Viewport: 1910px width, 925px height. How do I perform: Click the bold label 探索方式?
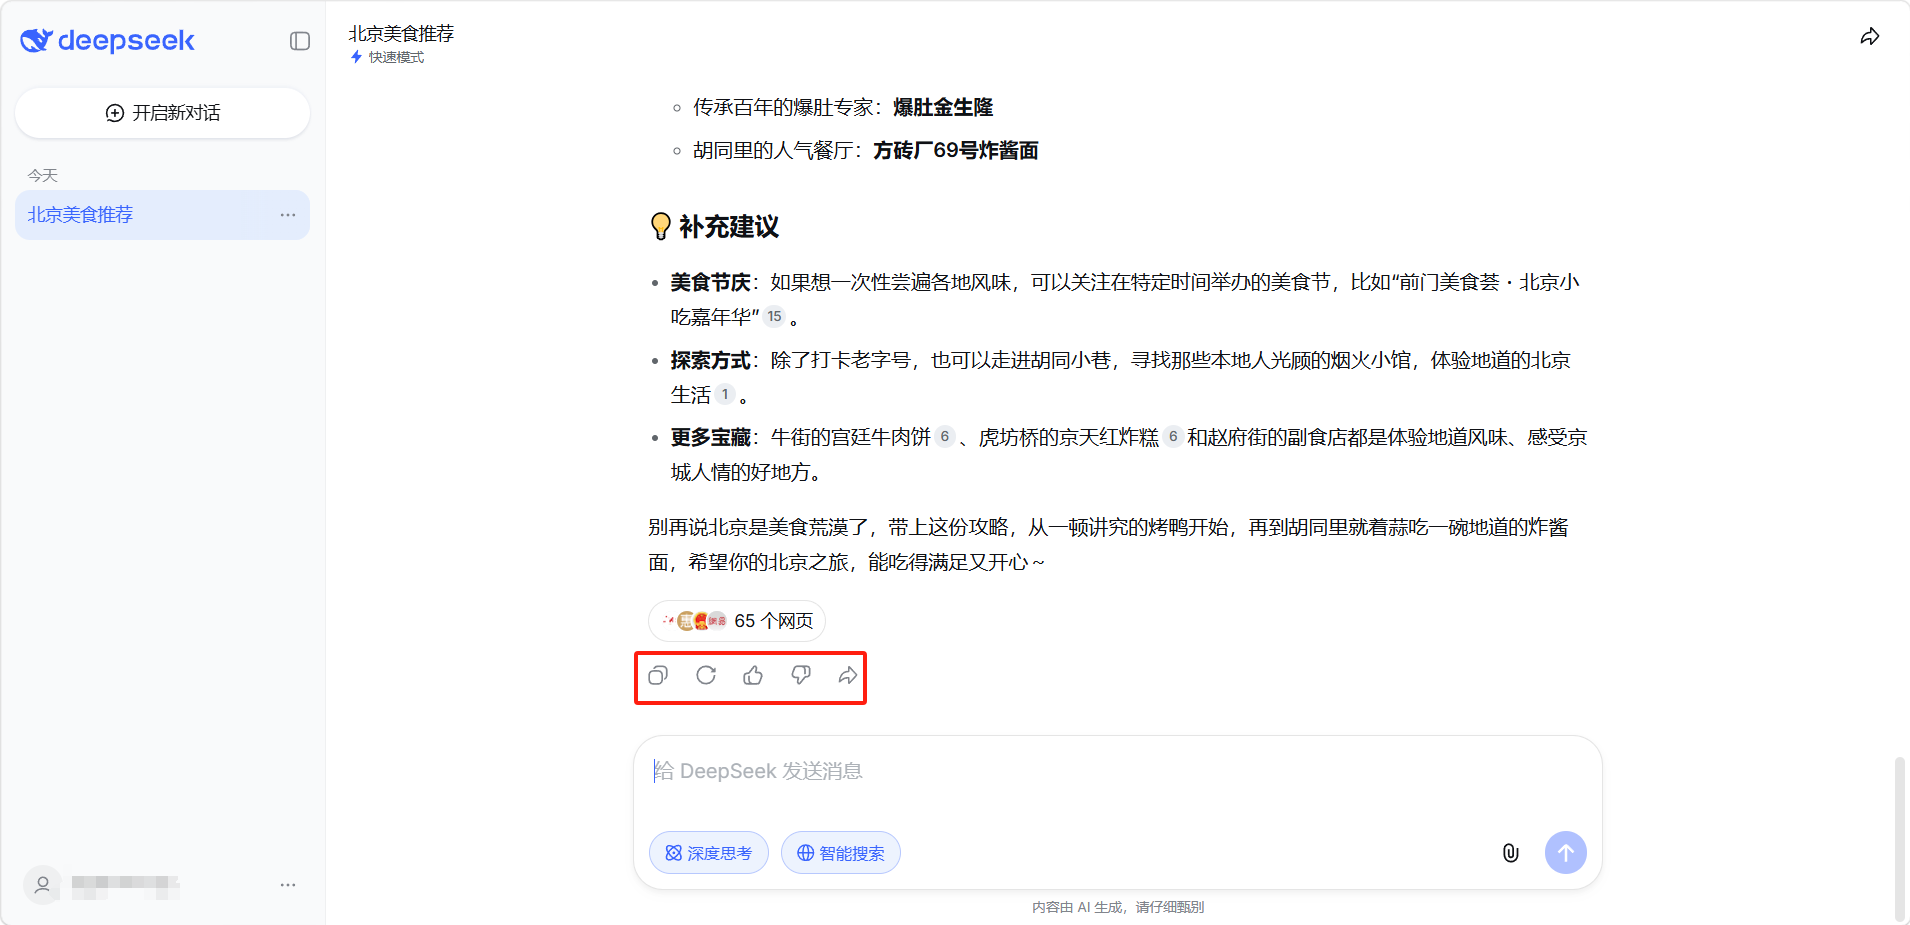pos(710,360)
